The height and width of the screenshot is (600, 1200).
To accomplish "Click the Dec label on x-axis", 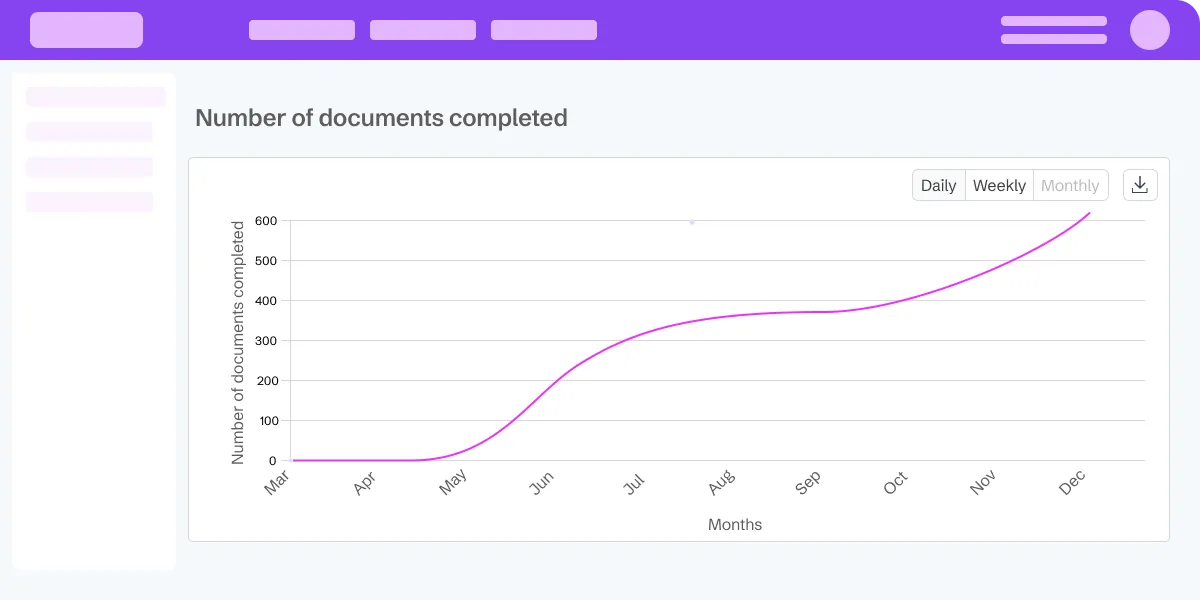I will point(1072,483).
